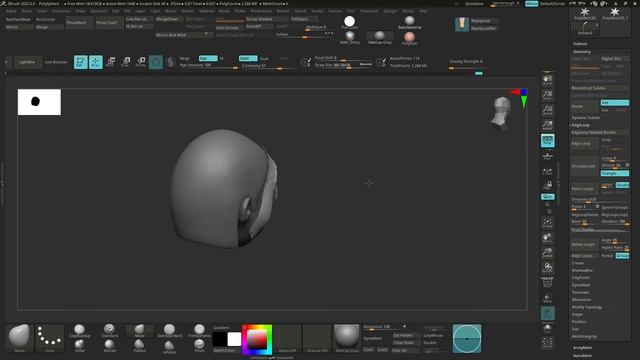Open the Zplugin menu
The height and width of the screenshot is (360, 640).
click(390, 11)
